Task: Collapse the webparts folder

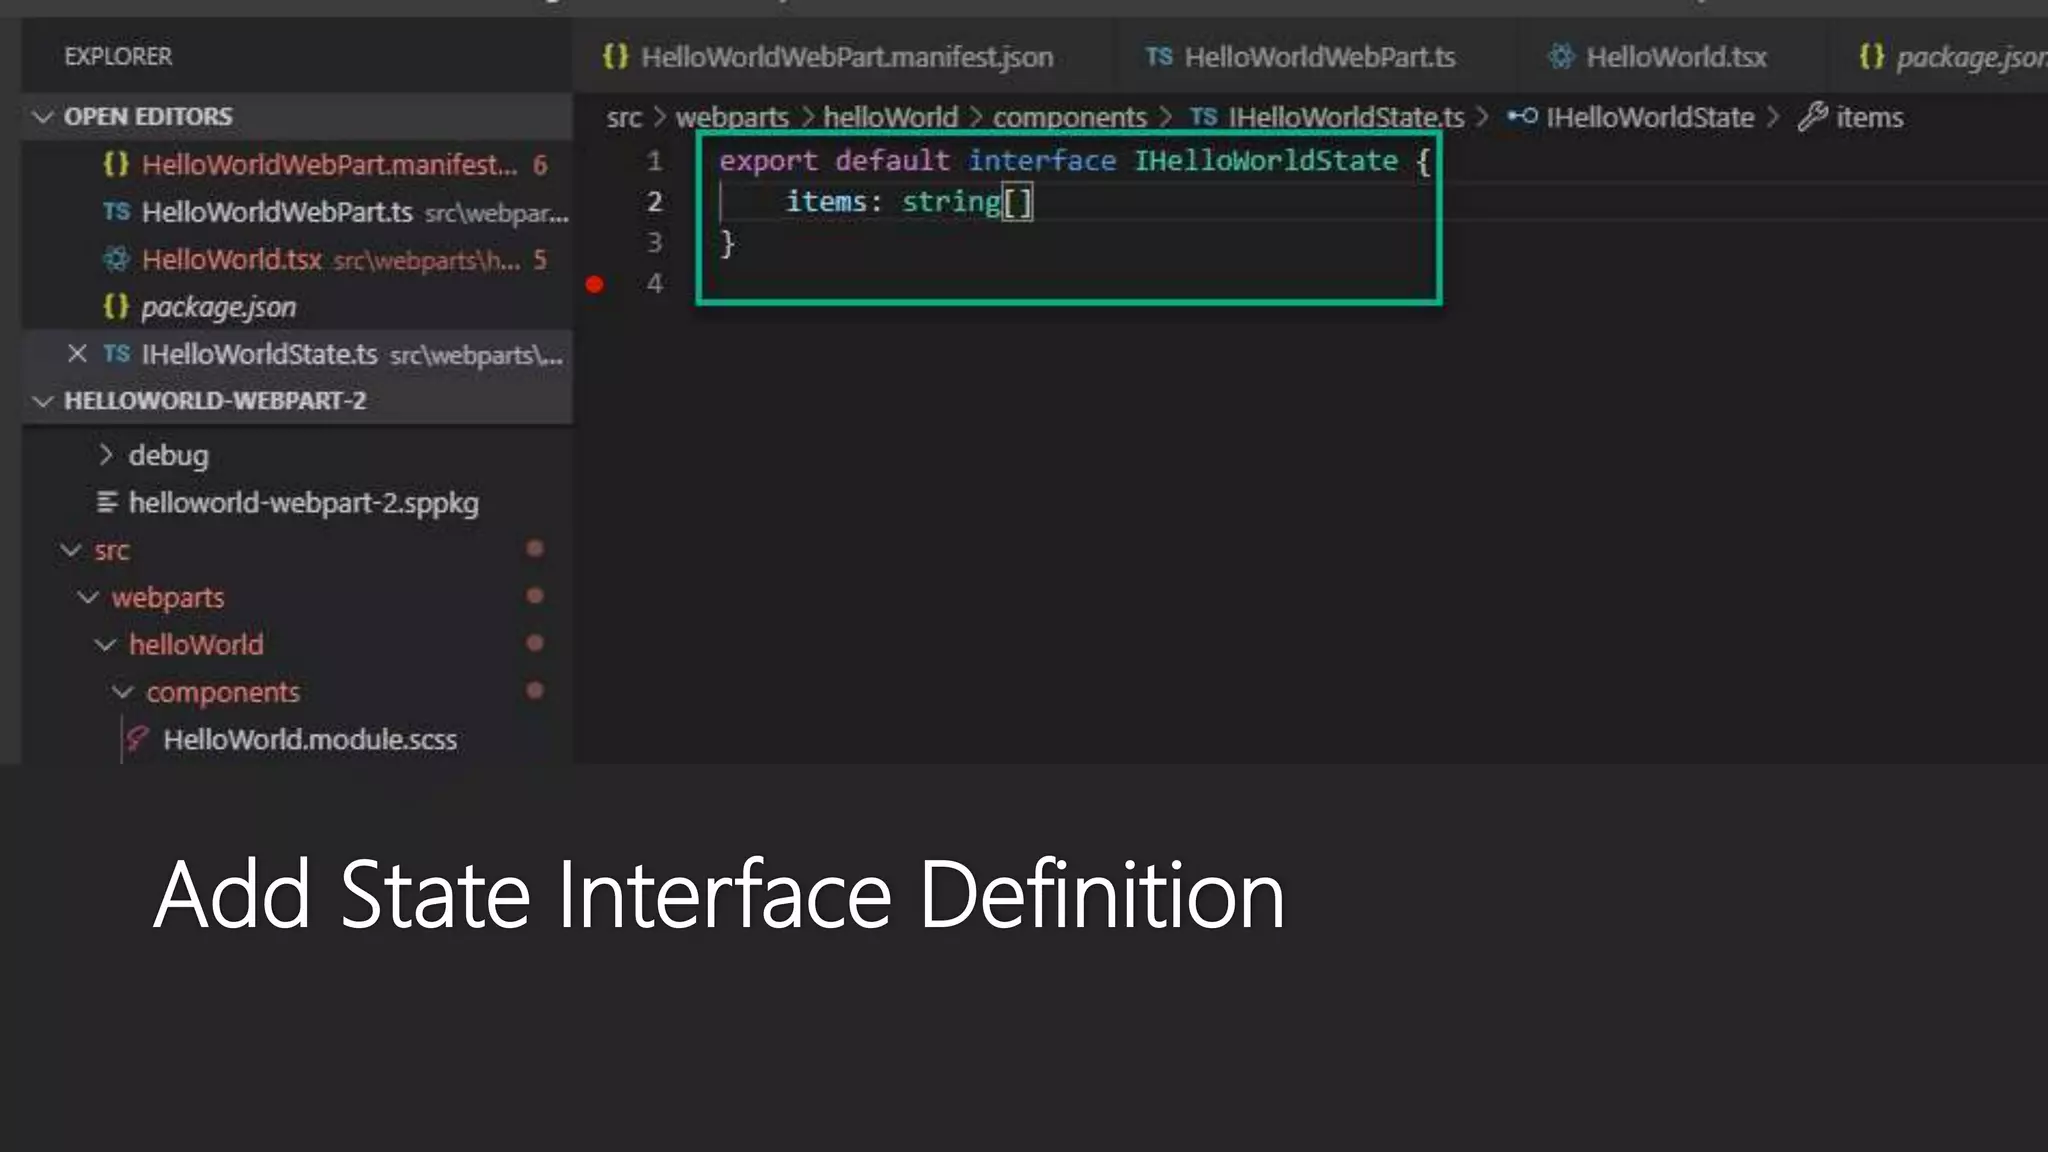Action: [x=88, y=597]
